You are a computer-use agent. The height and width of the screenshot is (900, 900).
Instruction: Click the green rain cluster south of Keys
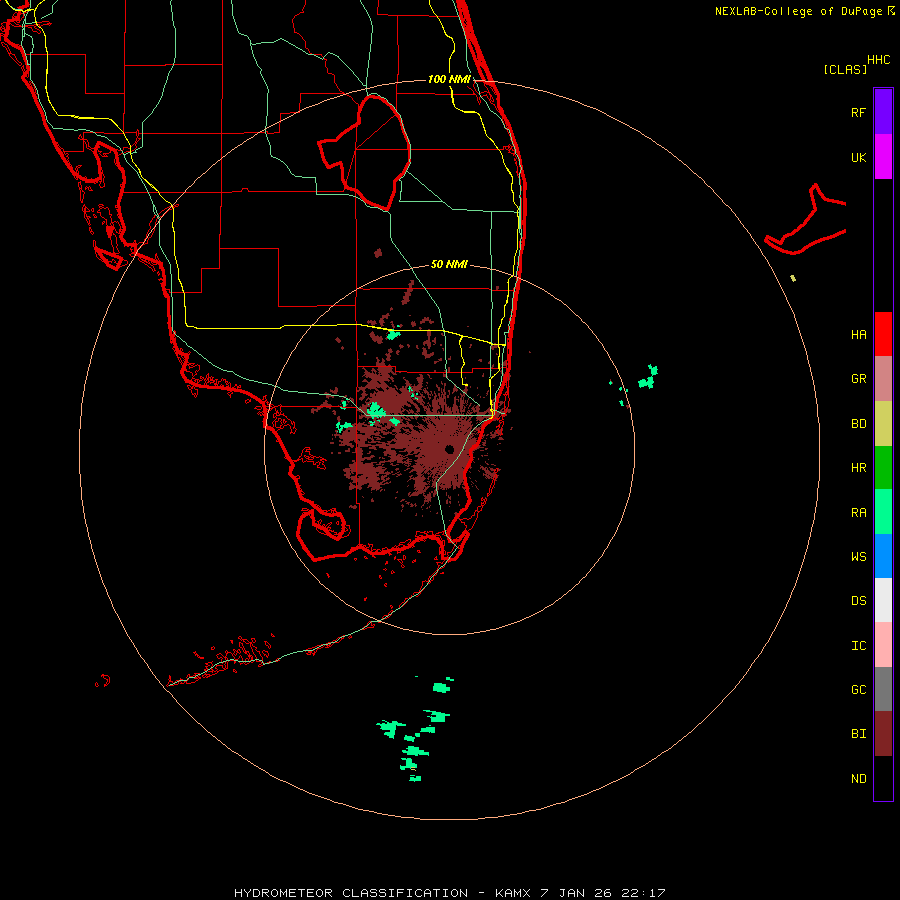(x=415, y=728)
